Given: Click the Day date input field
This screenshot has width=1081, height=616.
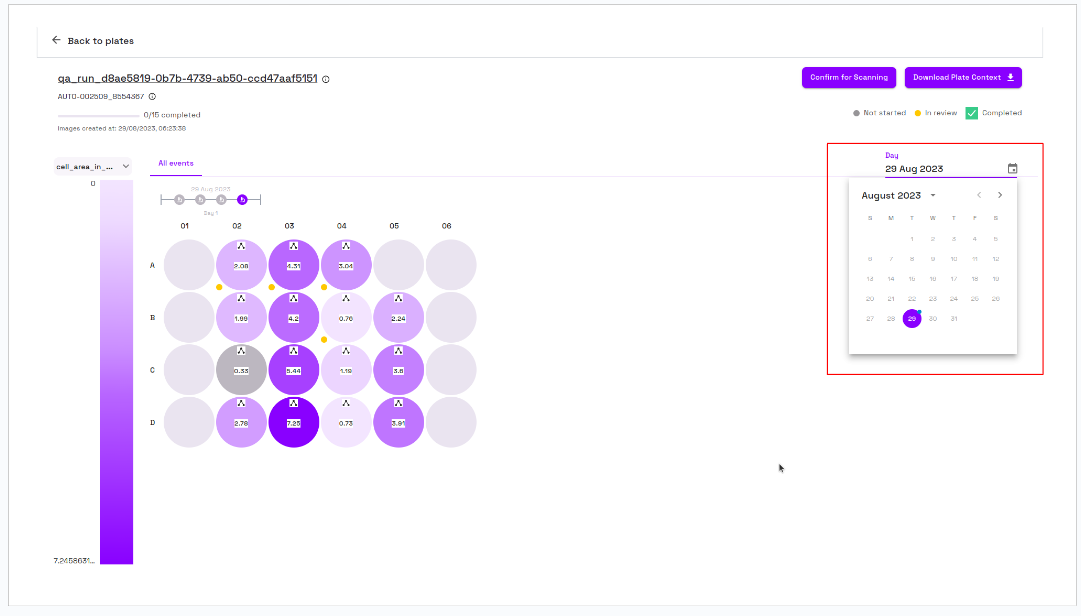Looking at the screenshot, I should coord(940,169).
